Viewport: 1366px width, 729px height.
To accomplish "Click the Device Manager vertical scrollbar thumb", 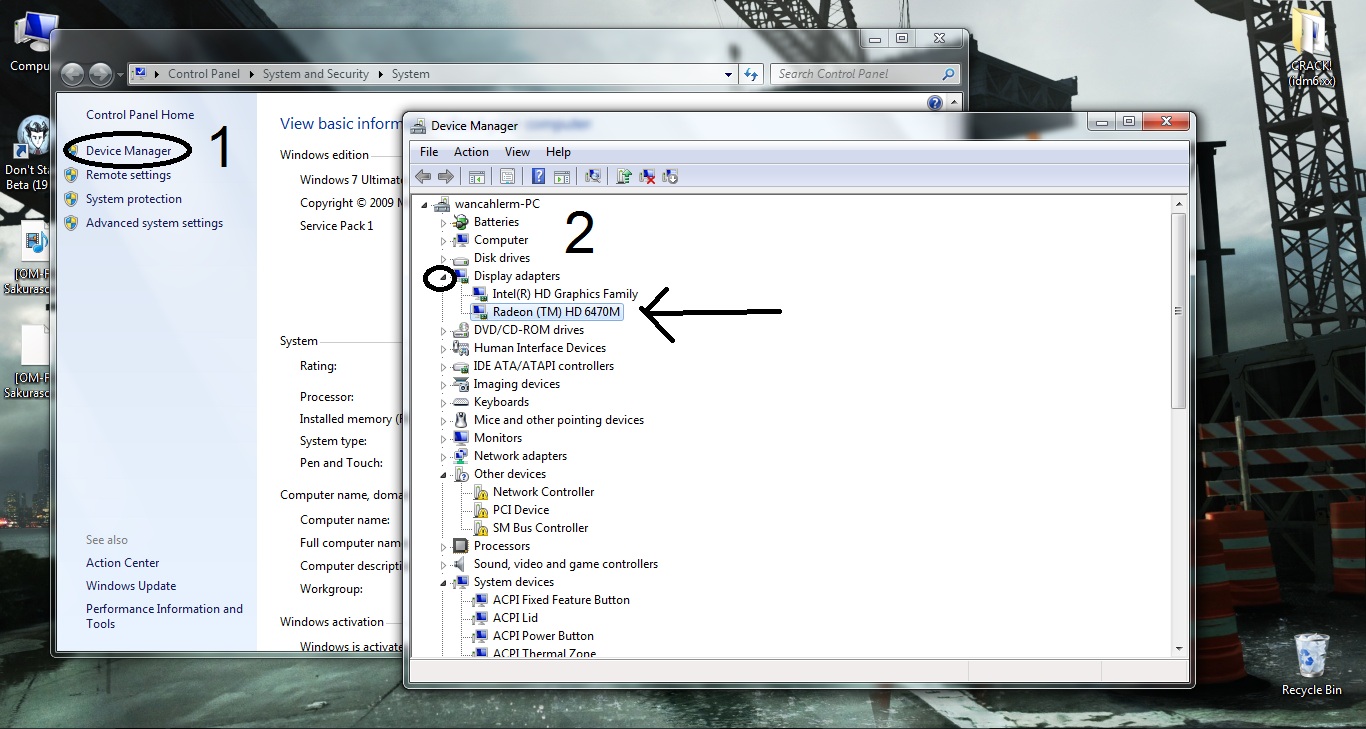I will click(1178, 310).
